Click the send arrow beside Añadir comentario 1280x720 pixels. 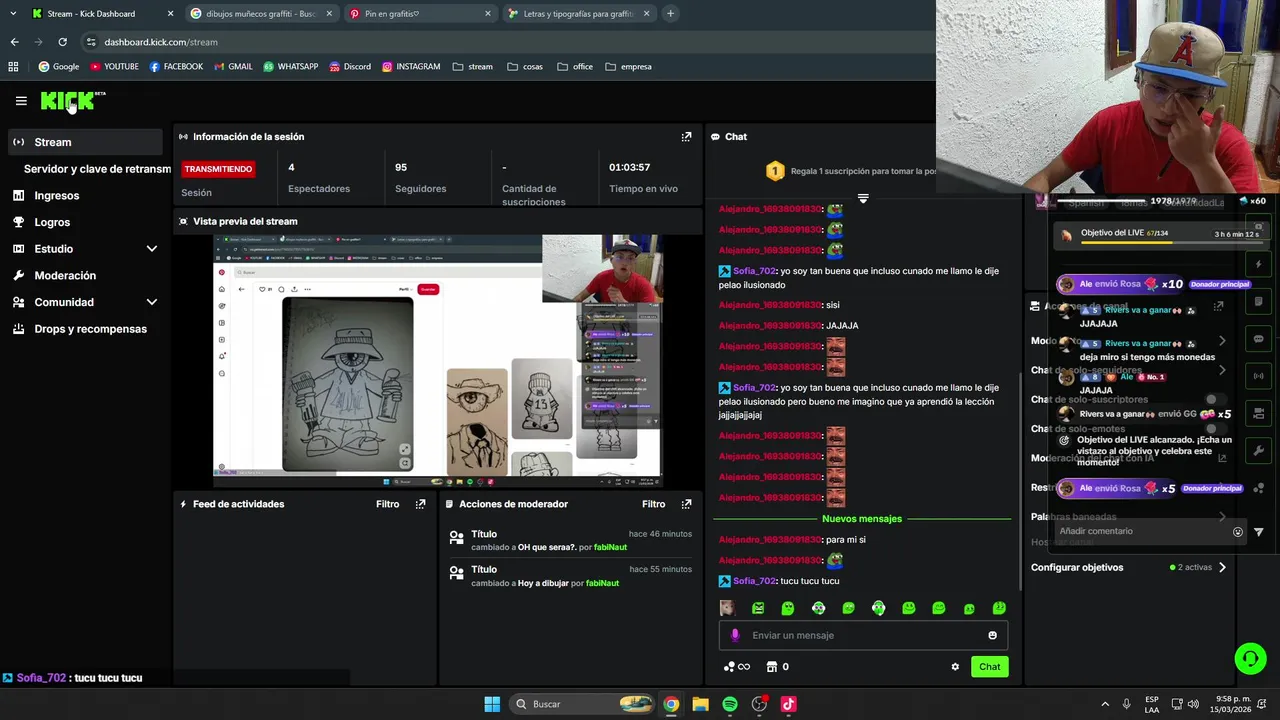[x=1258, y=532]
